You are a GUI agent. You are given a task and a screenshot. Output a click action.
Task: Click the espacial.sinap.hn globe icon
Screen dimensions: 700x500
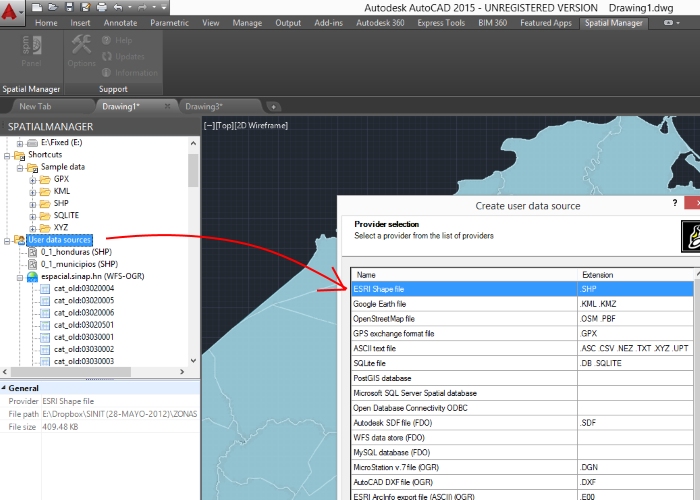click(x=32, y=277)
